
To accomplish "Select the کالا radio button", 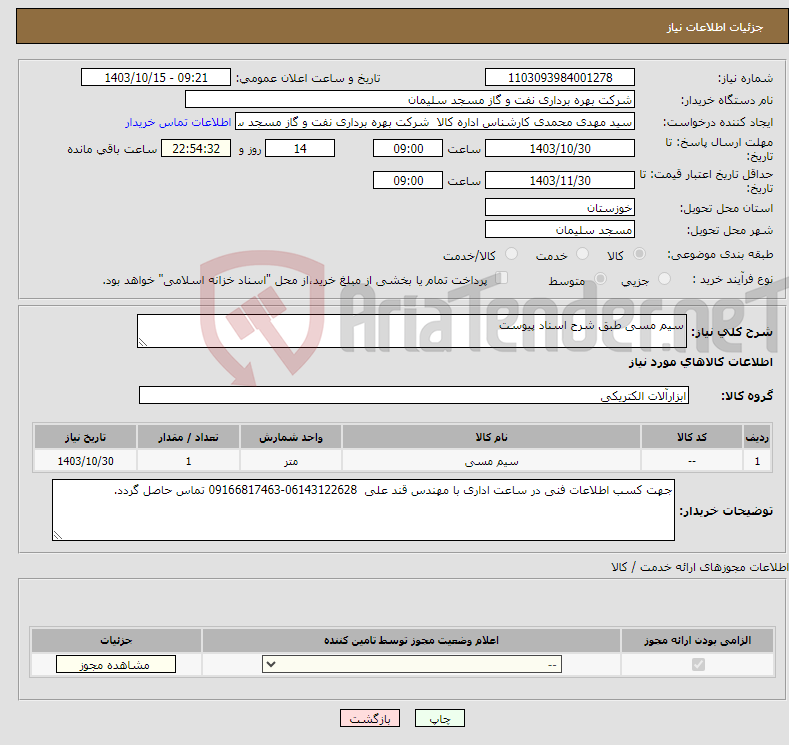I will tap(639, 254).
